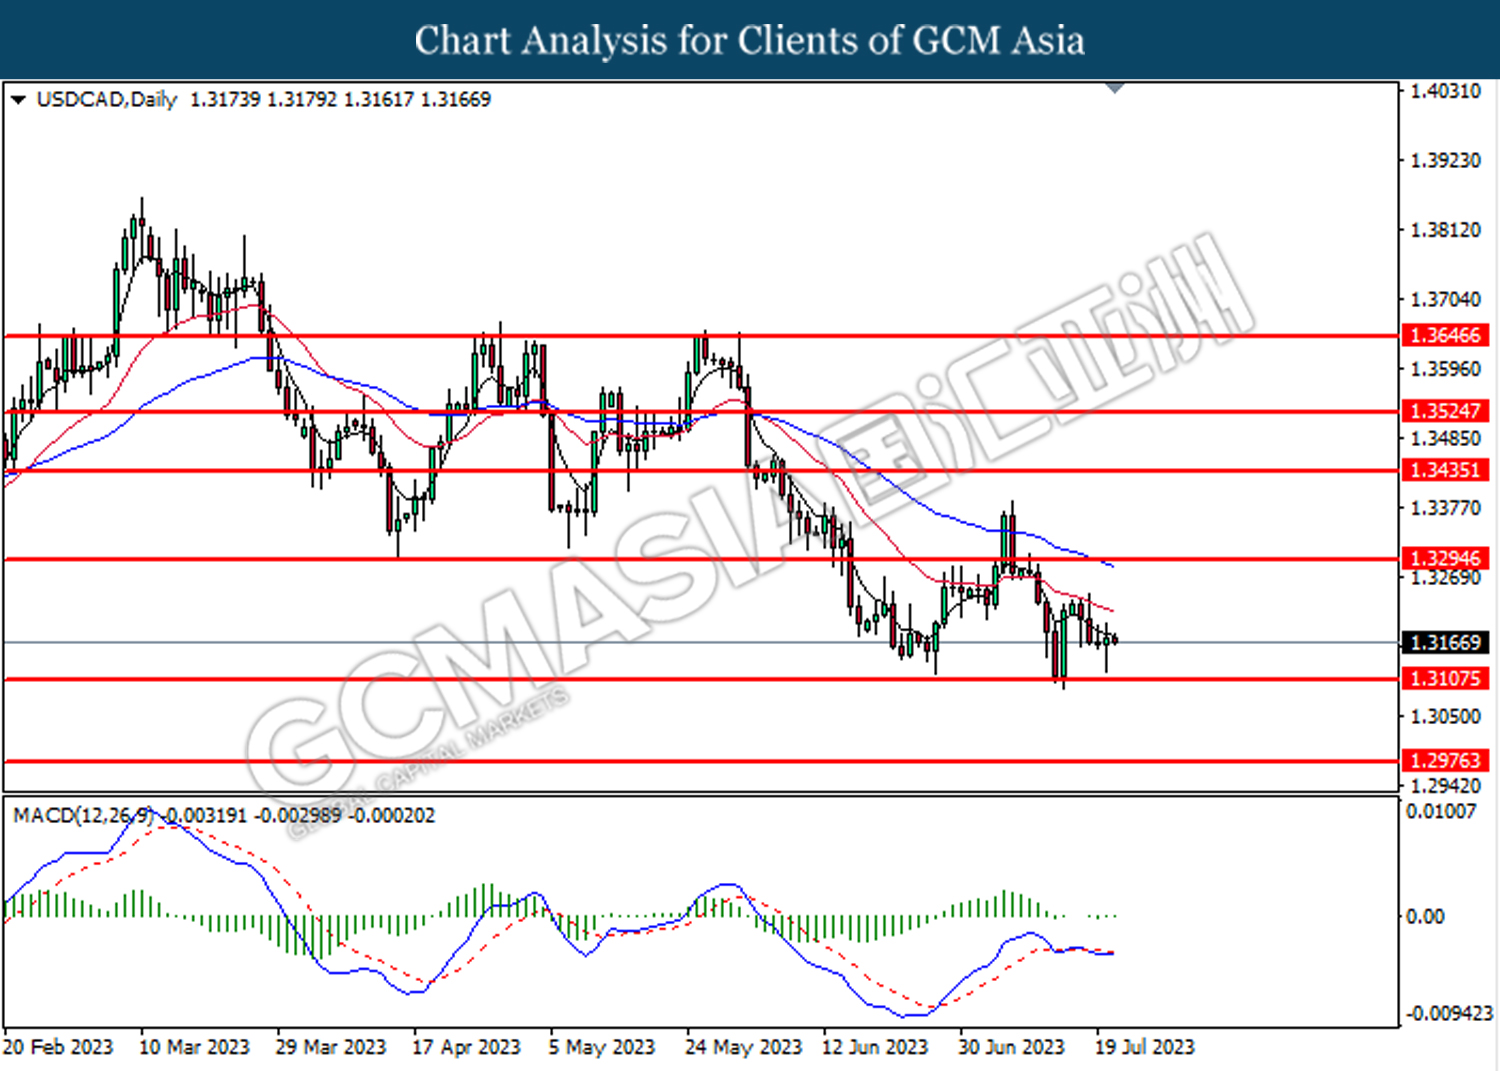Click the 1.39230 price scale value
This screenshot has height=1071, width=1500.
[1445, 160]
